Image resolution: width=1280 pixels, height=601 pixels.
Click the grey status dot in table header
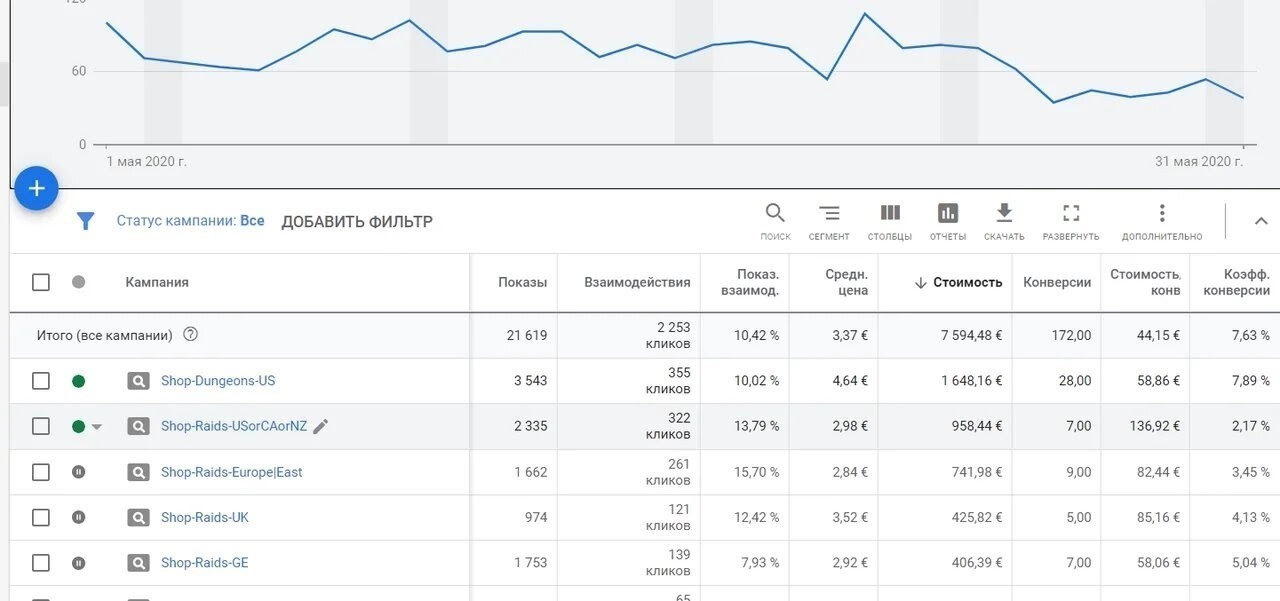tap(79, 282)
